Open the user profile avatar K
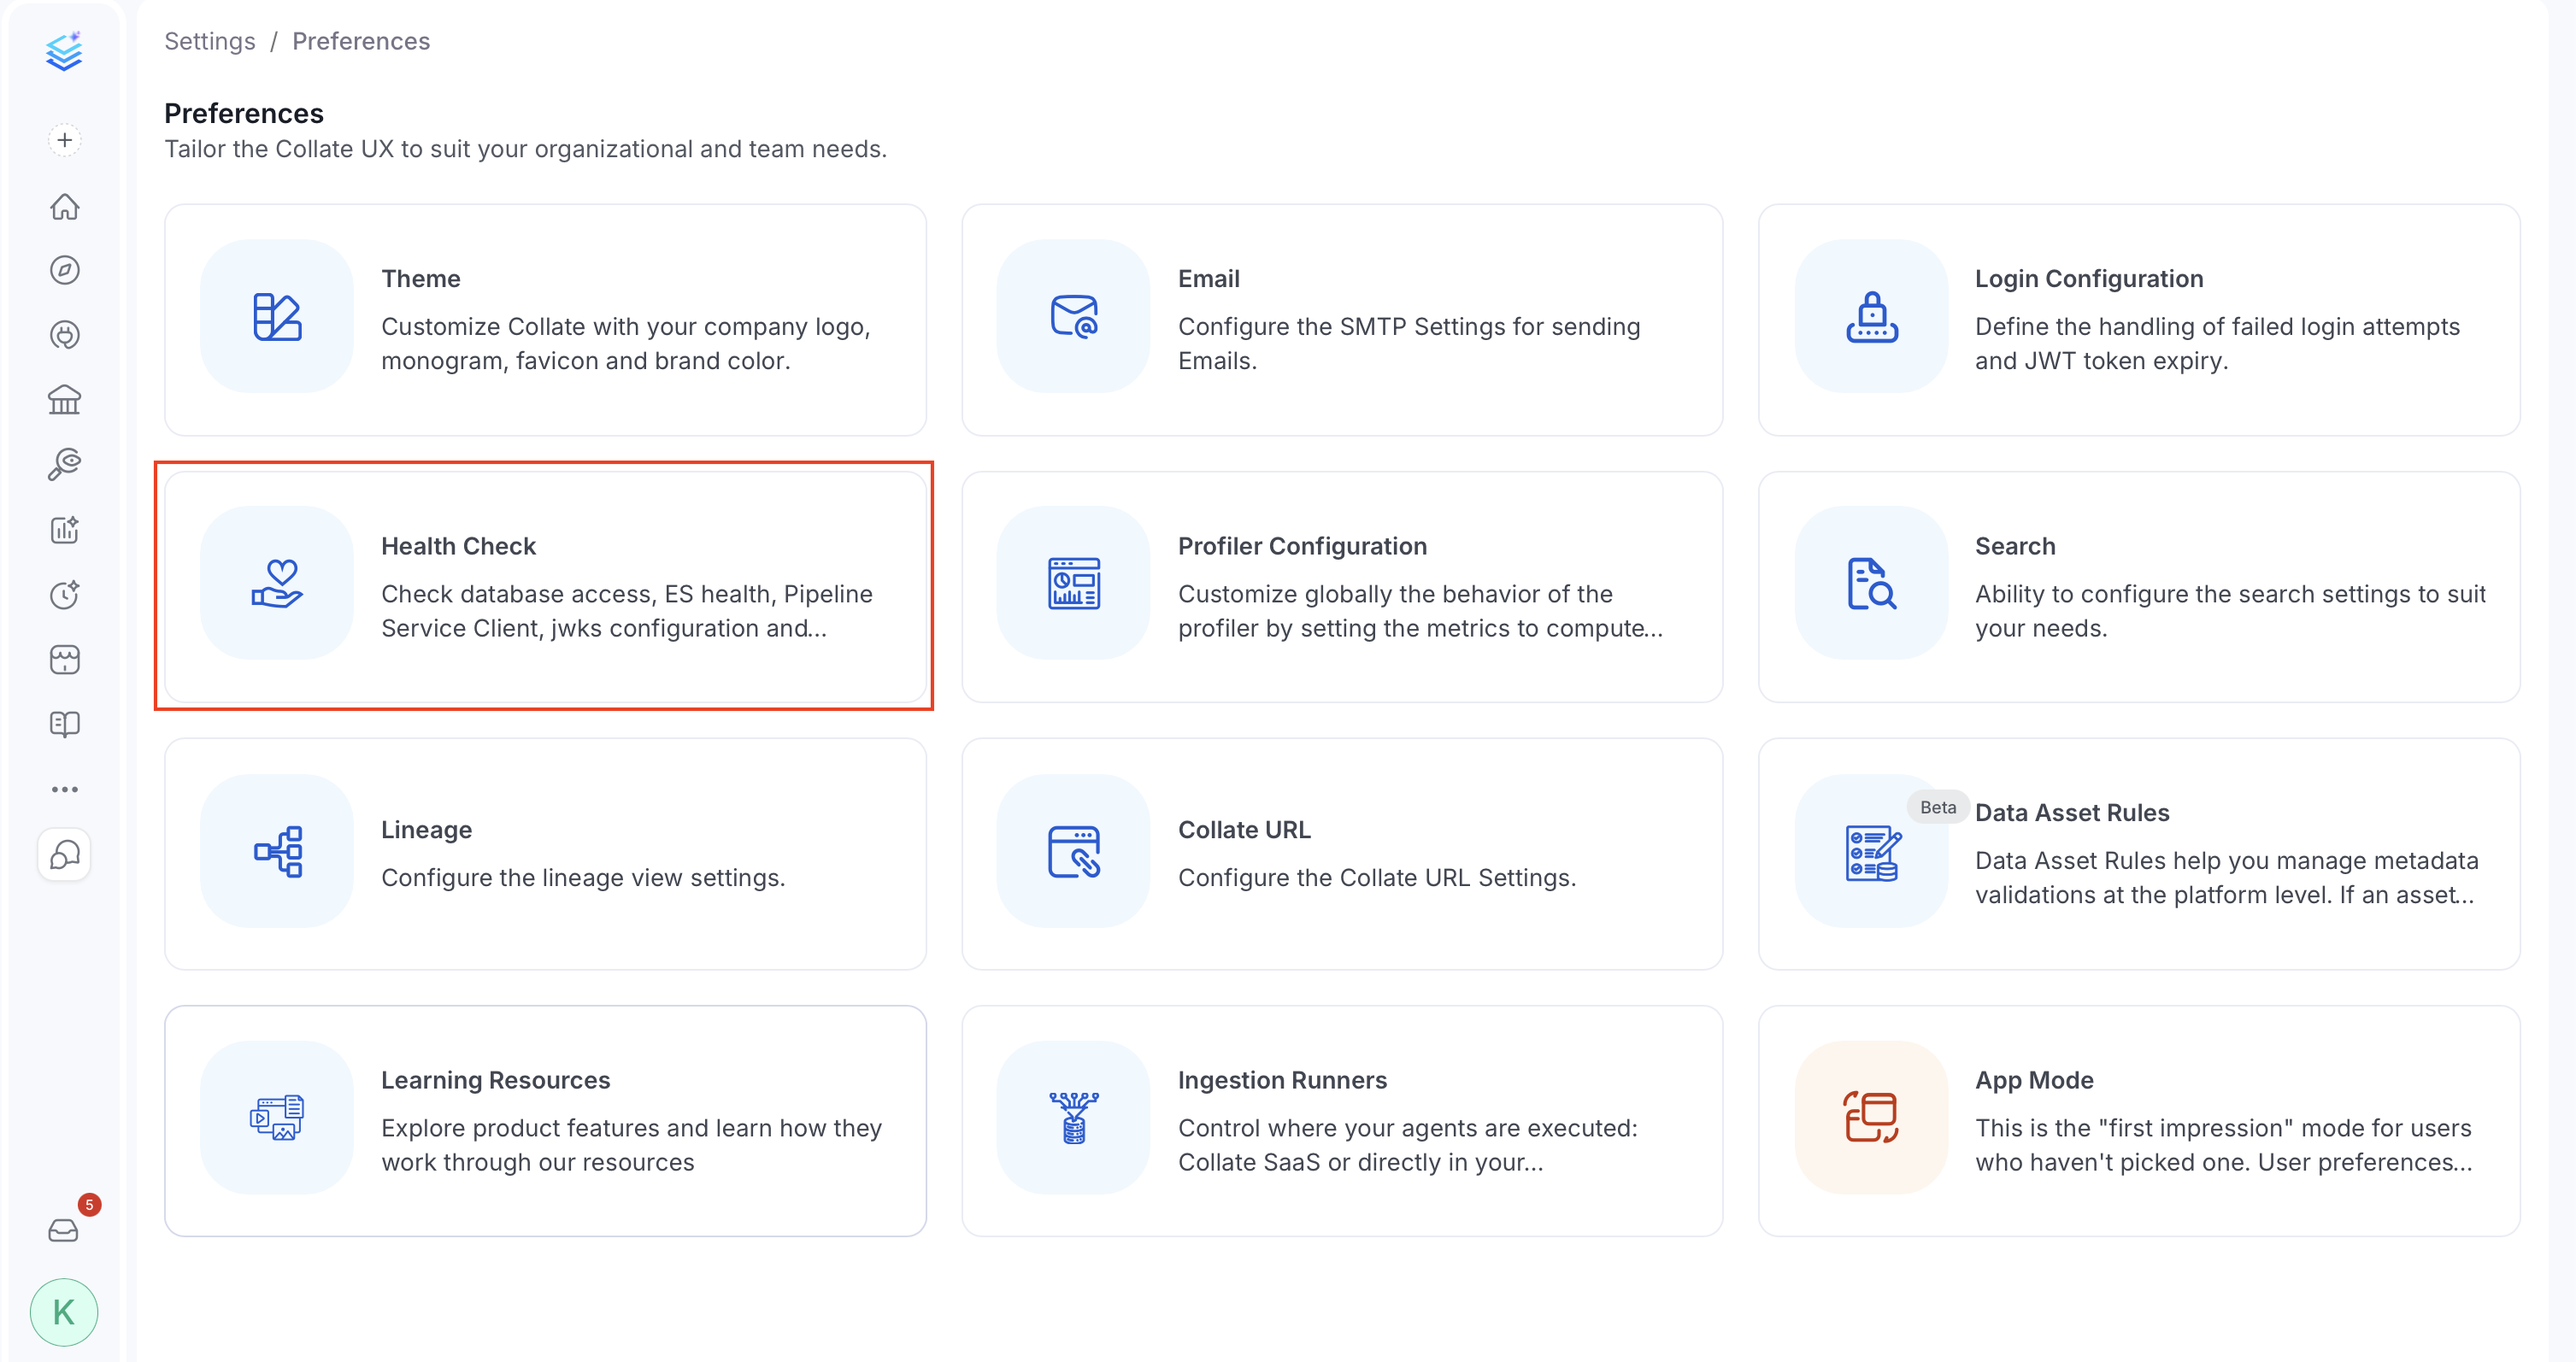Viewport: 2576px width, 1362px height. tap(64, 1312)
